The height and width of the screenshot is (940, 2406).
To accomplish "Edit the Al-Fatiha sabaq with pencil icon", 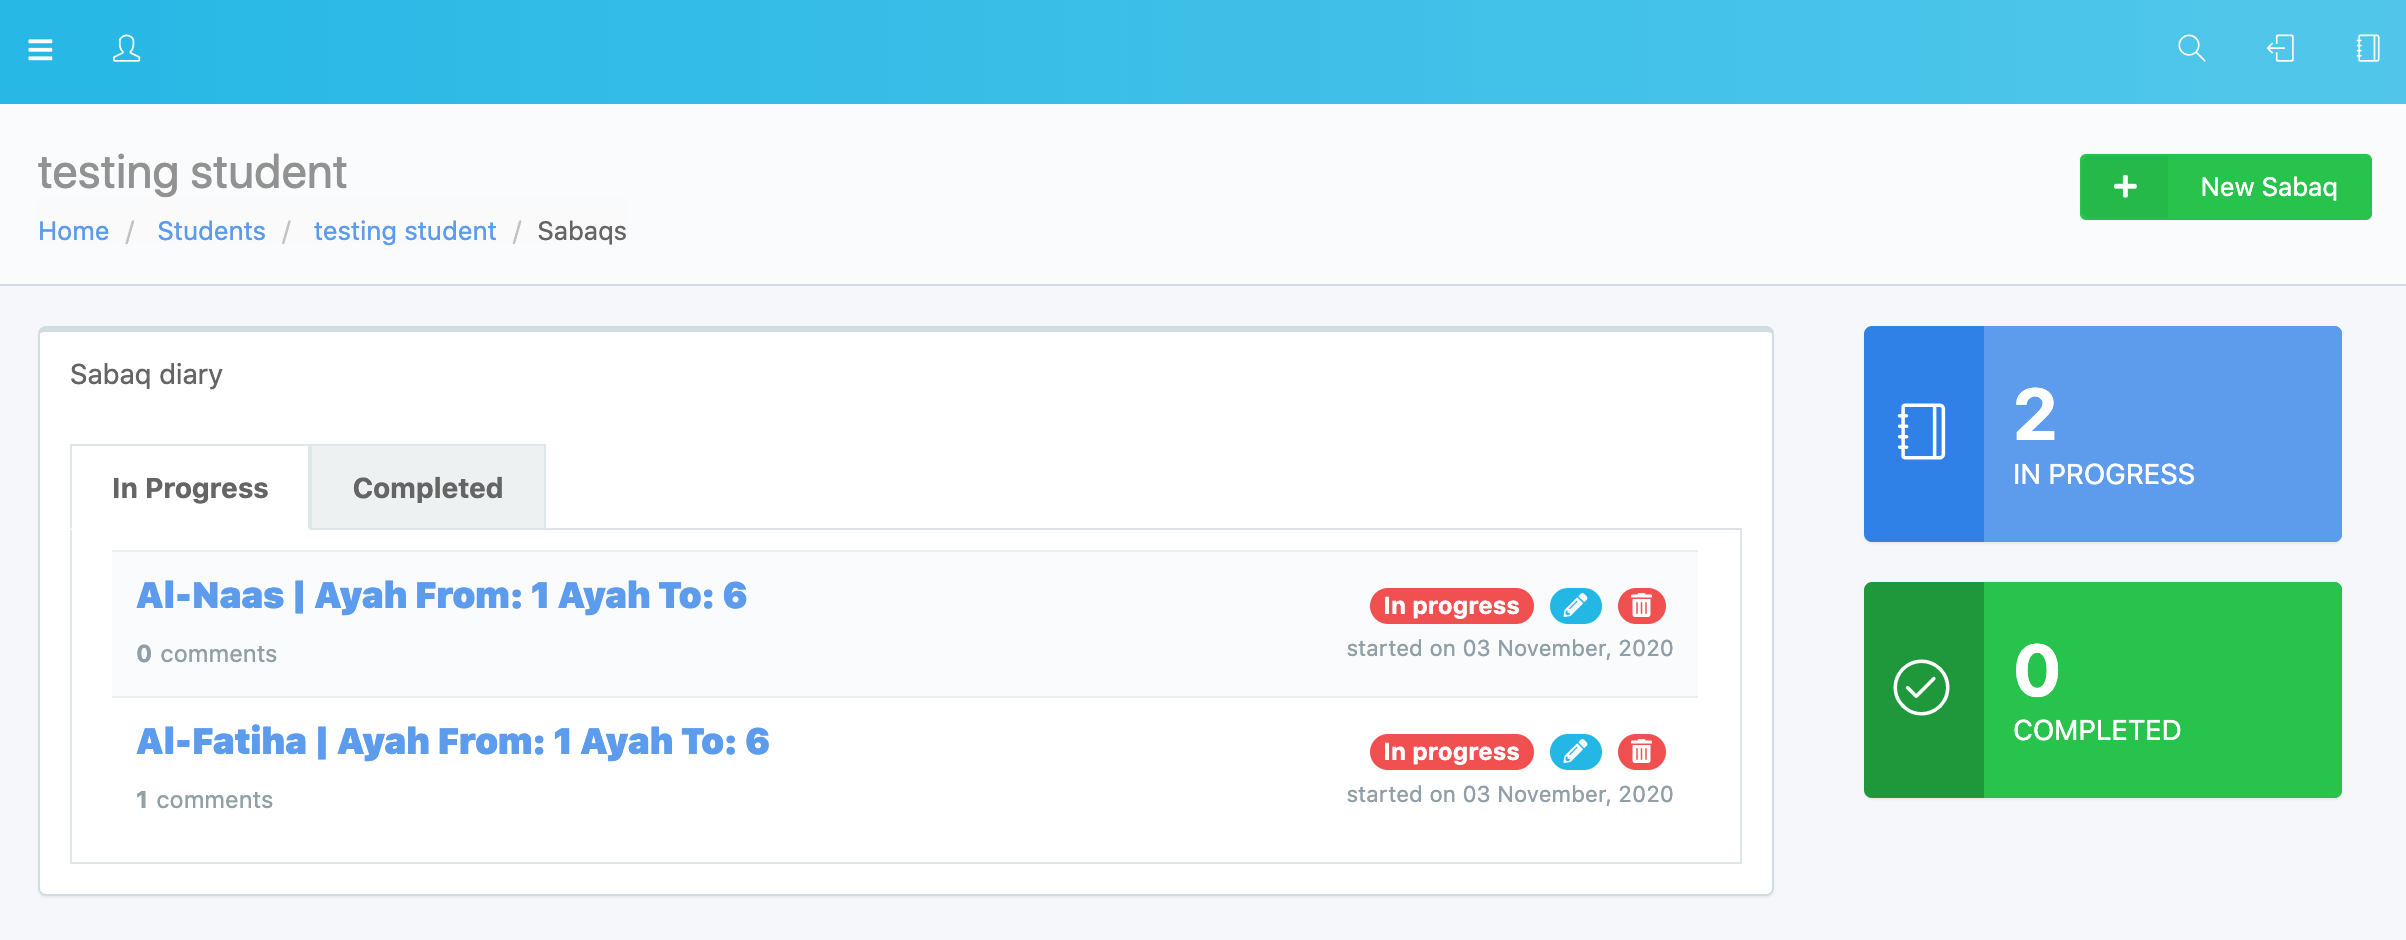I will pos(1575,752).
